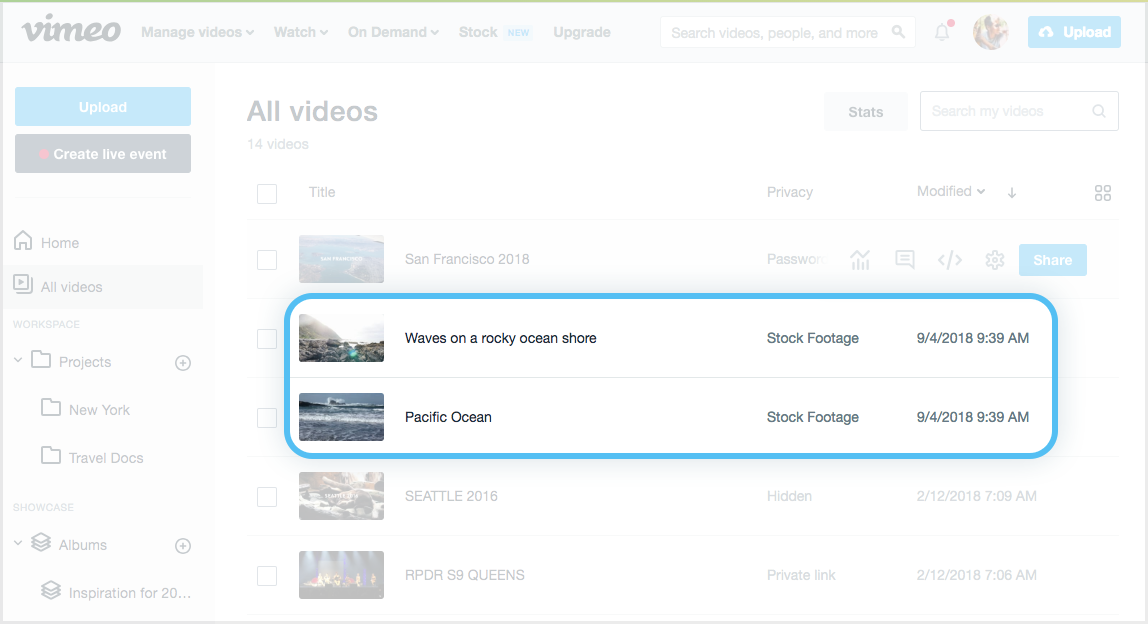Open the user profile avatar
The height and width of the screenshot is (624, 1148).
tap(991, 32)
